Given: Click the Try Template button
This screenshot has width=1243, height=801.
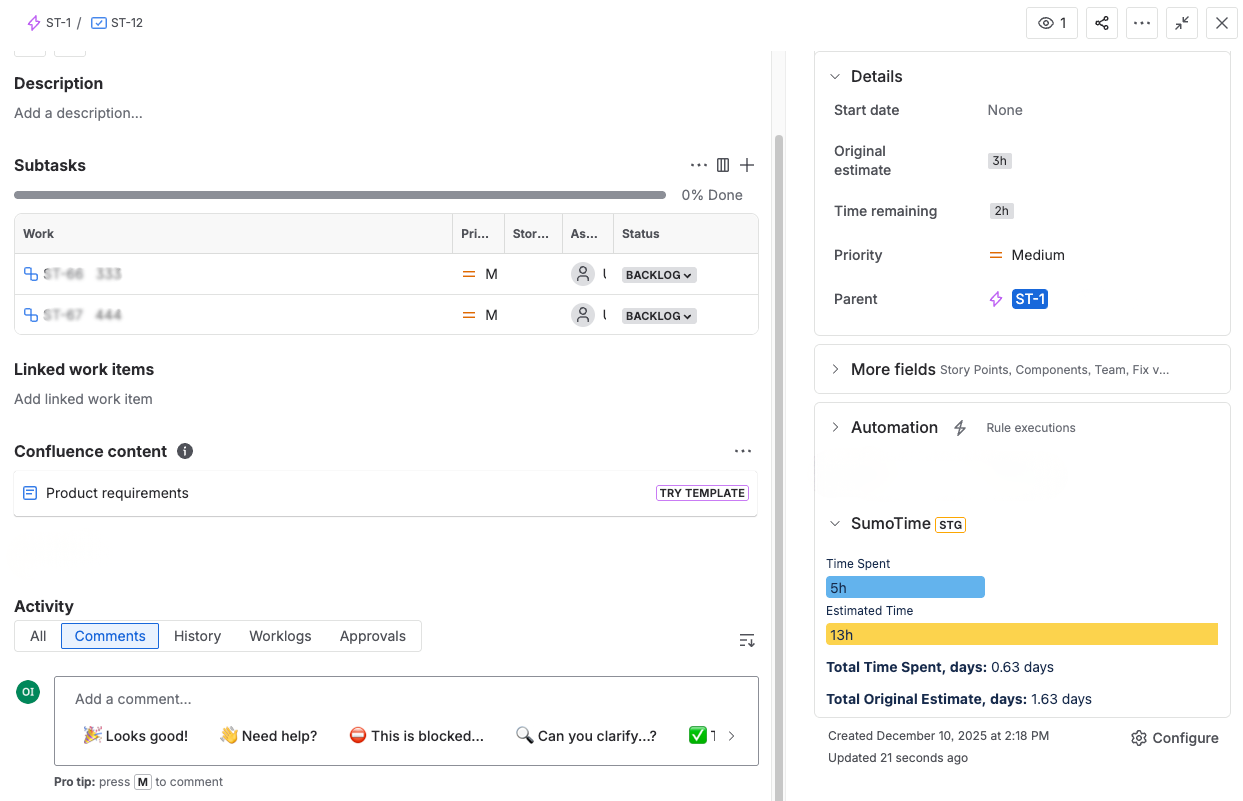Looking at the screenshot, I should click(x=702, y=493).
